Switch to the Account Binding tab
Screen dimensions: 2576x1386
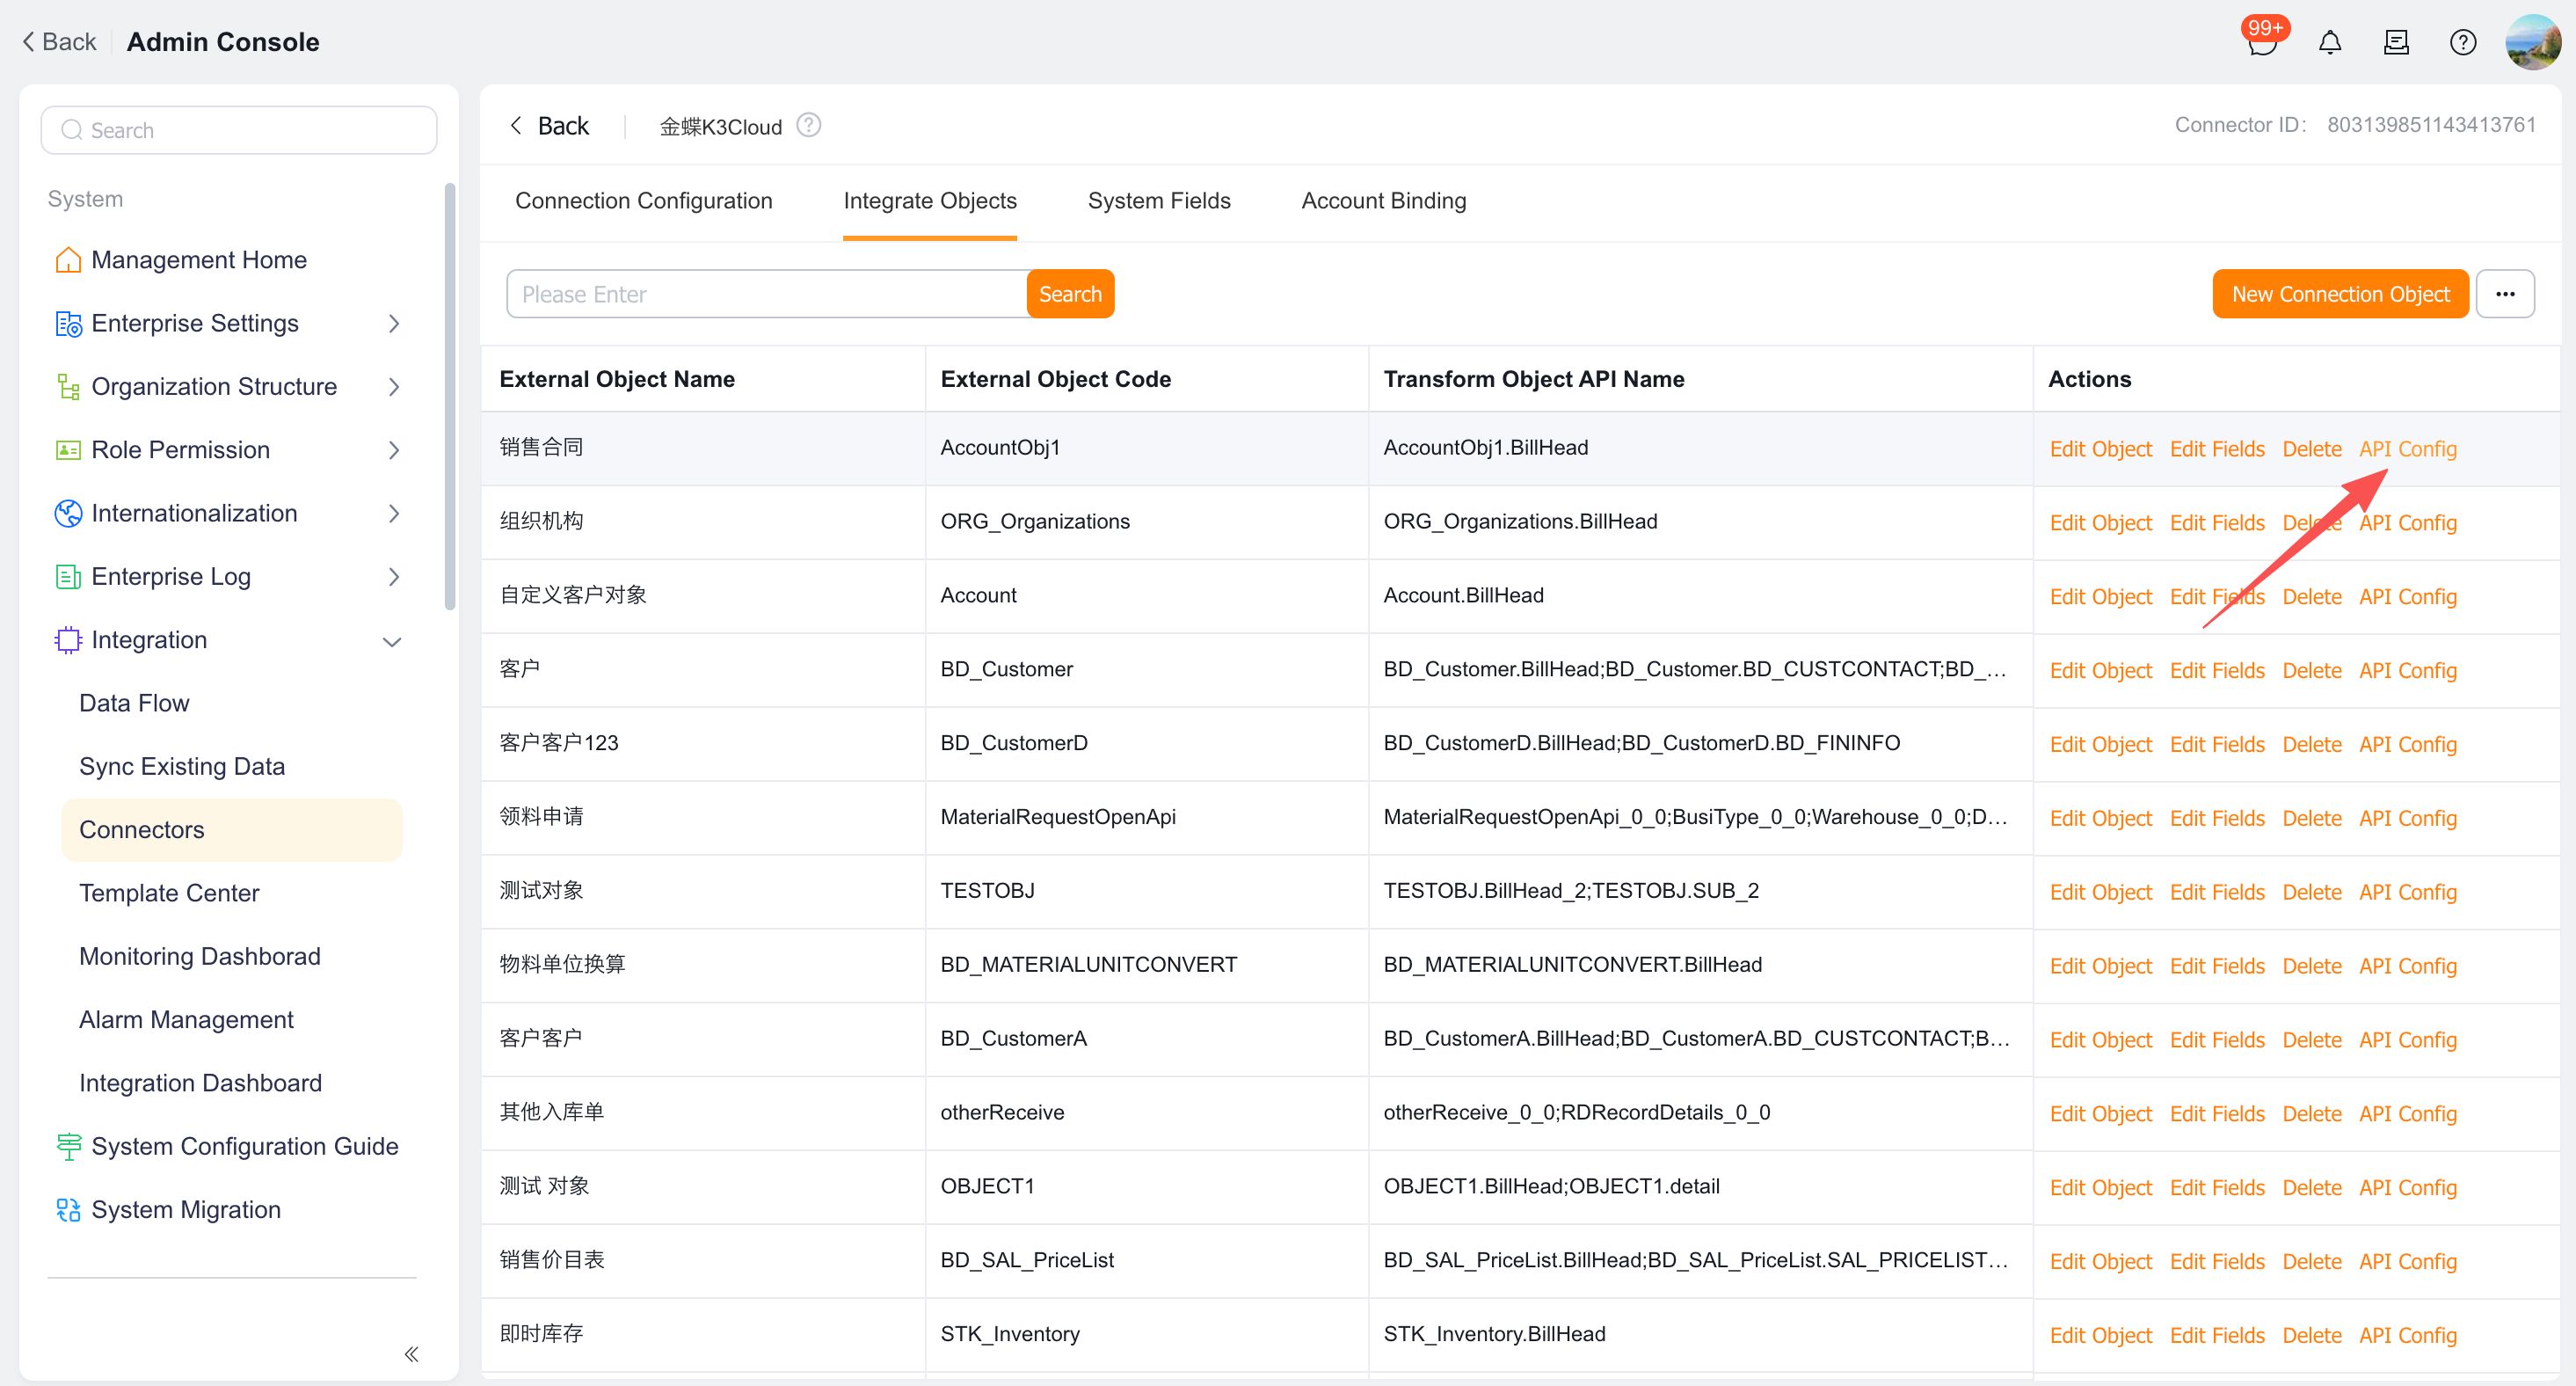(x=1383, y=201)
